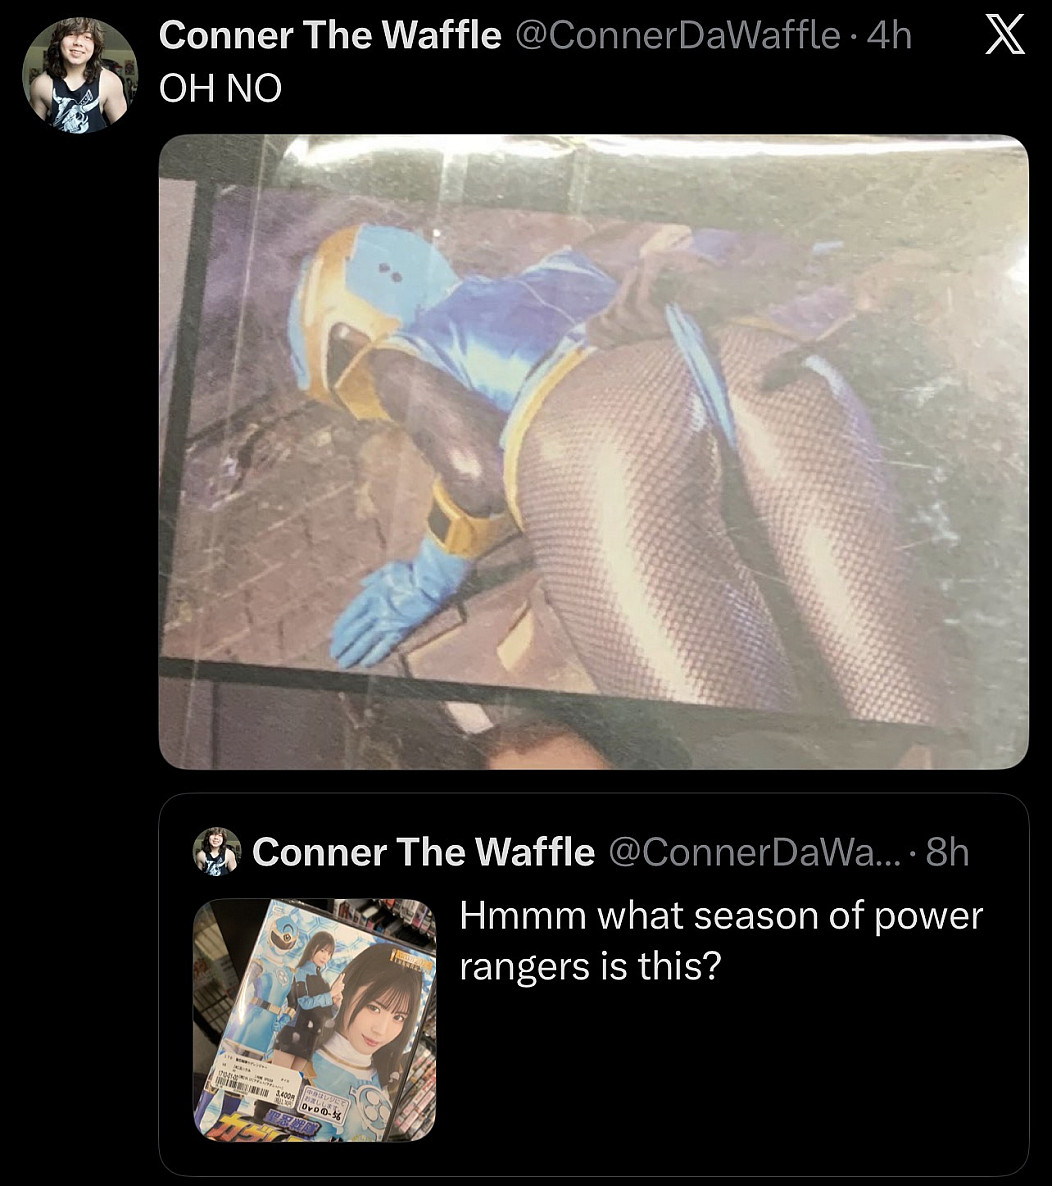The width and height of the screenshot is (1052, 1186).
Task: Open the main post's display name
Action: pyautogui.click(x=330, y=36)
